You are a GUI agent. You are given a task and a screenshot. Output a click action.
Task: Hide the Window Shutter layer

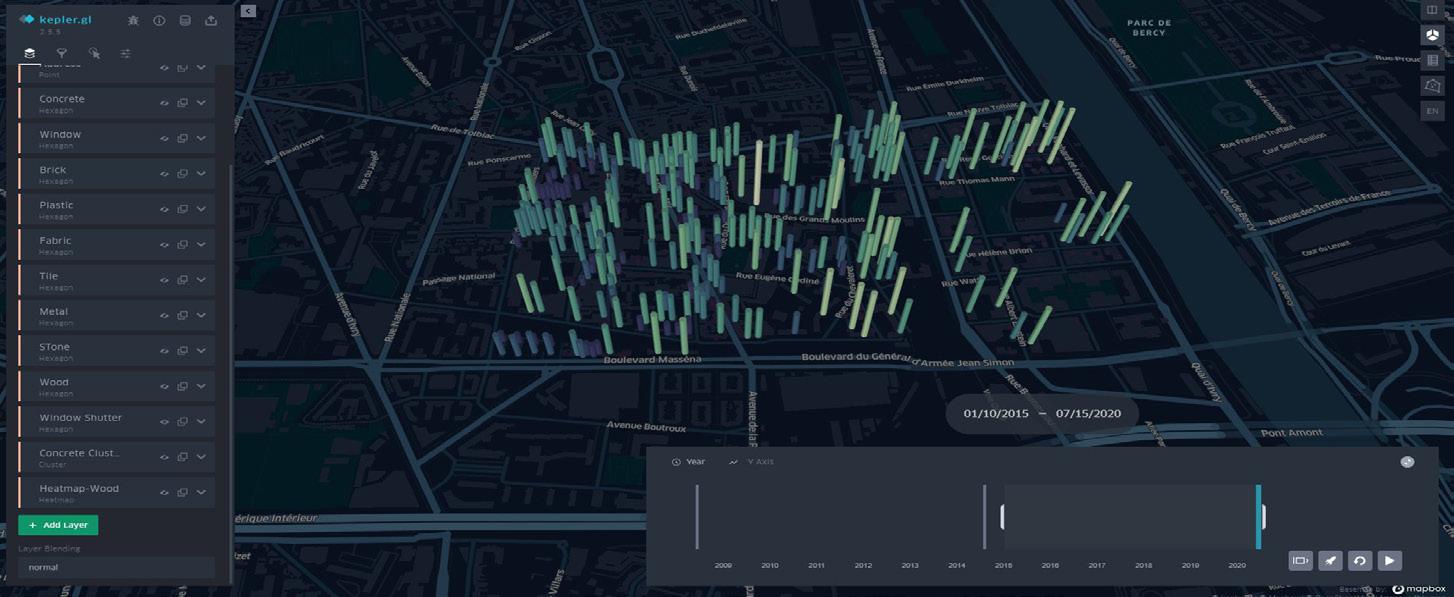point(164,421)
